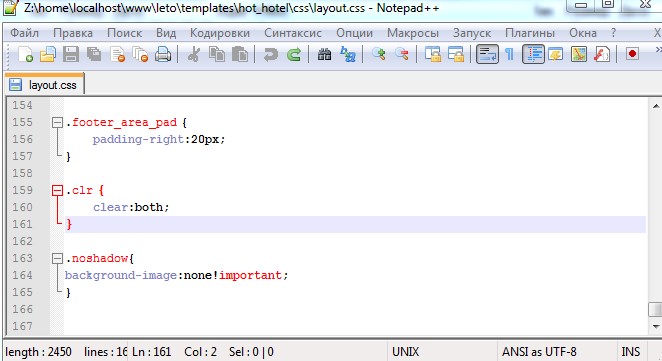Close all documents icon

[x=140, y=54]
